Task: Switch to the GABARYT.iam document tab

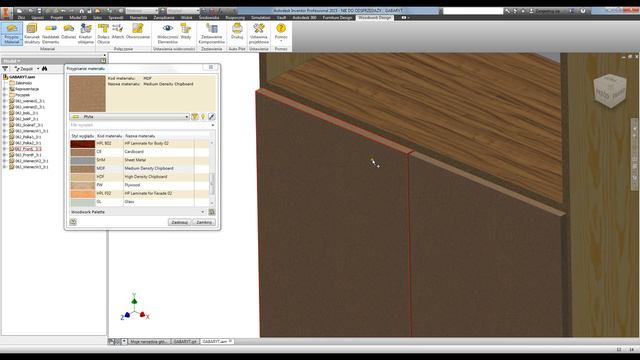Action: [x=216, y=341]
